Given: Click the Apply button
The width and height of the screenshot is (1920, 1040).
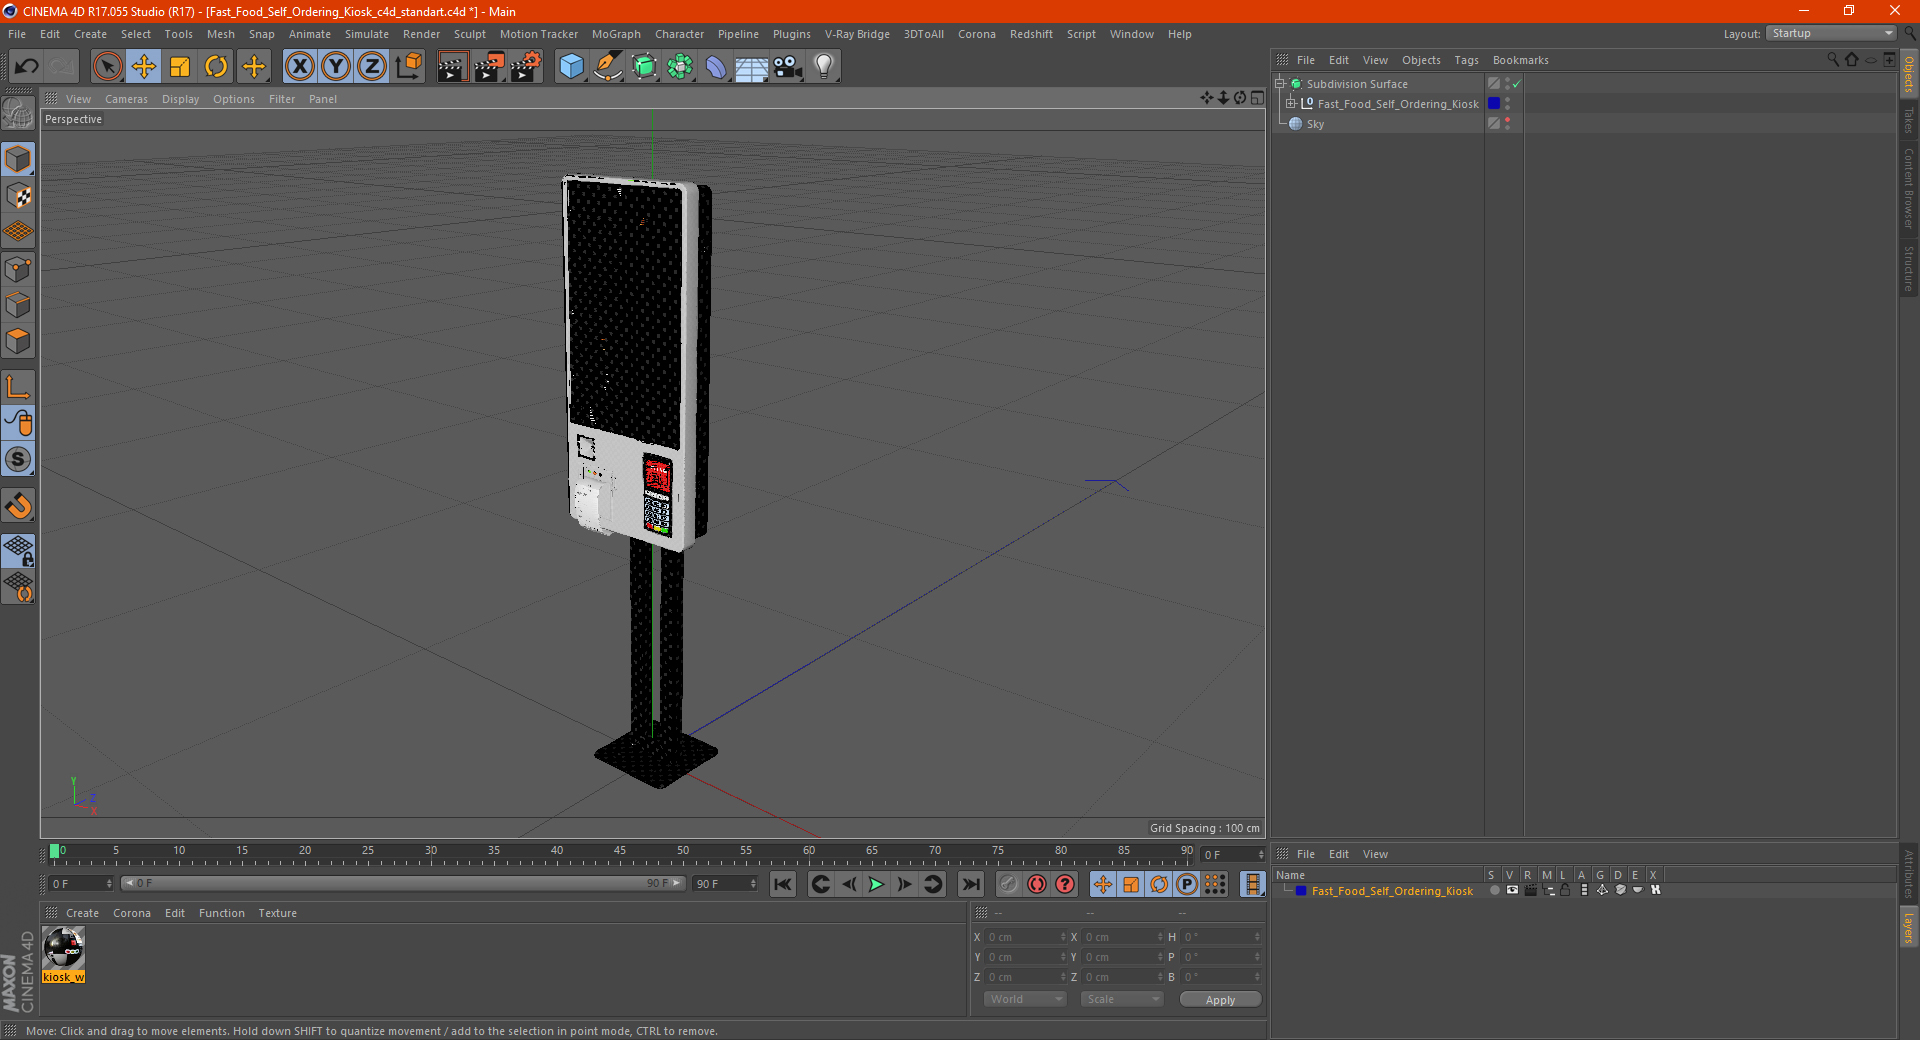Looking at the screenshot, I should [x=1220, y=999].
